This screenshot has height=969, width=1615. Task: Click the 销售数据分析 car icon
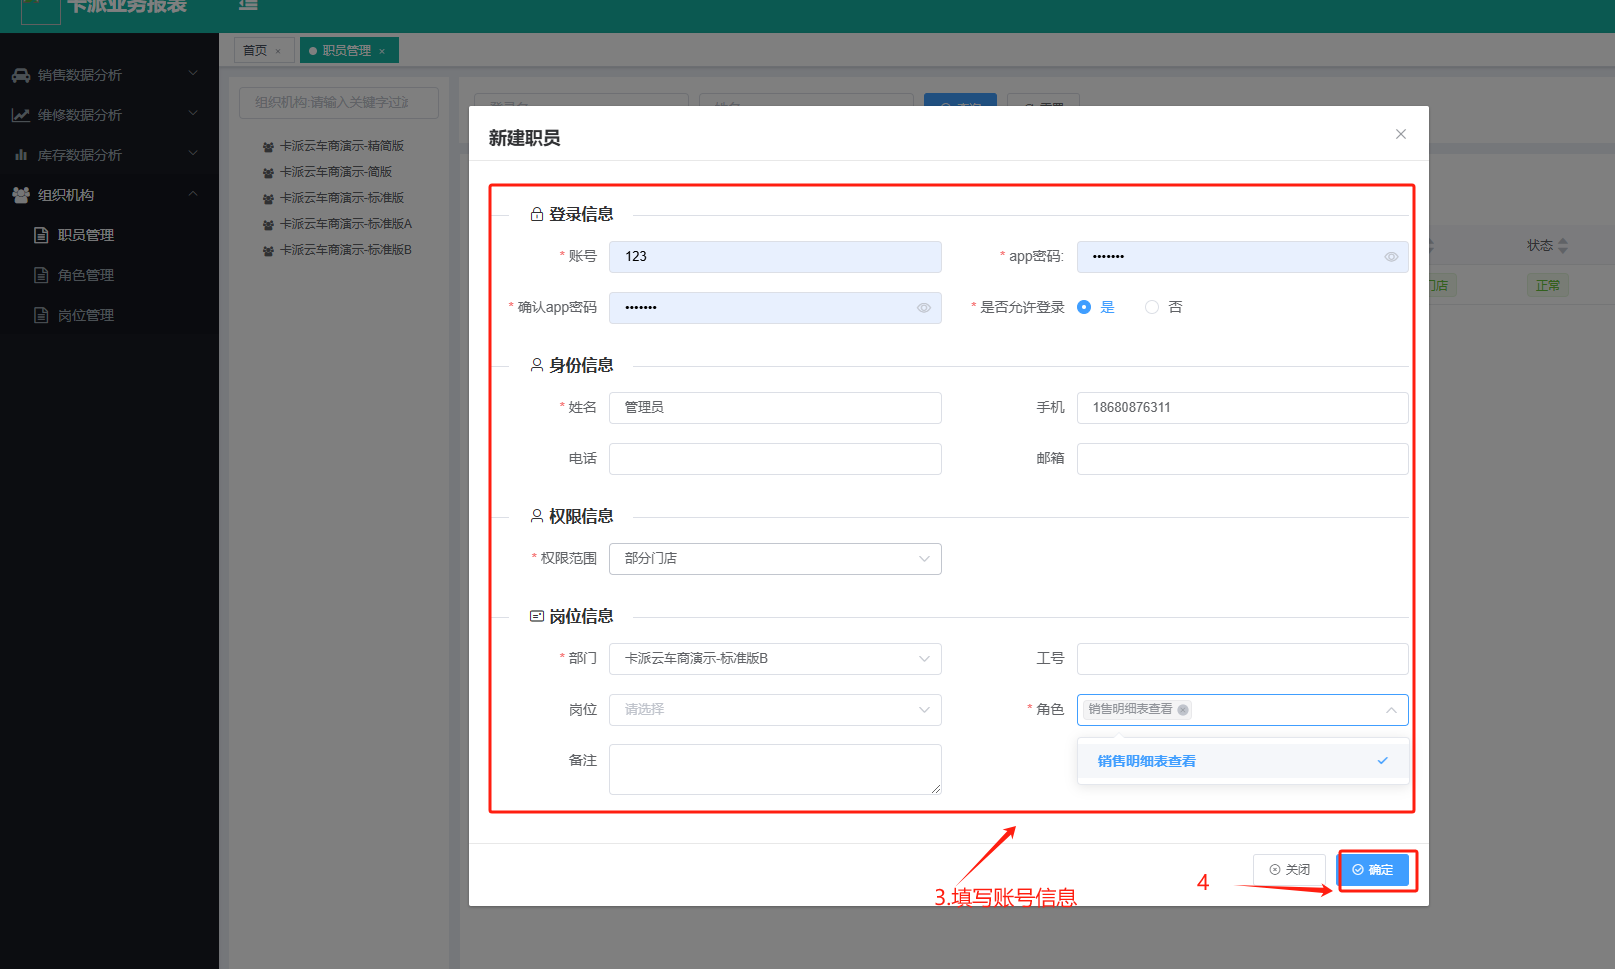point(20,75)
